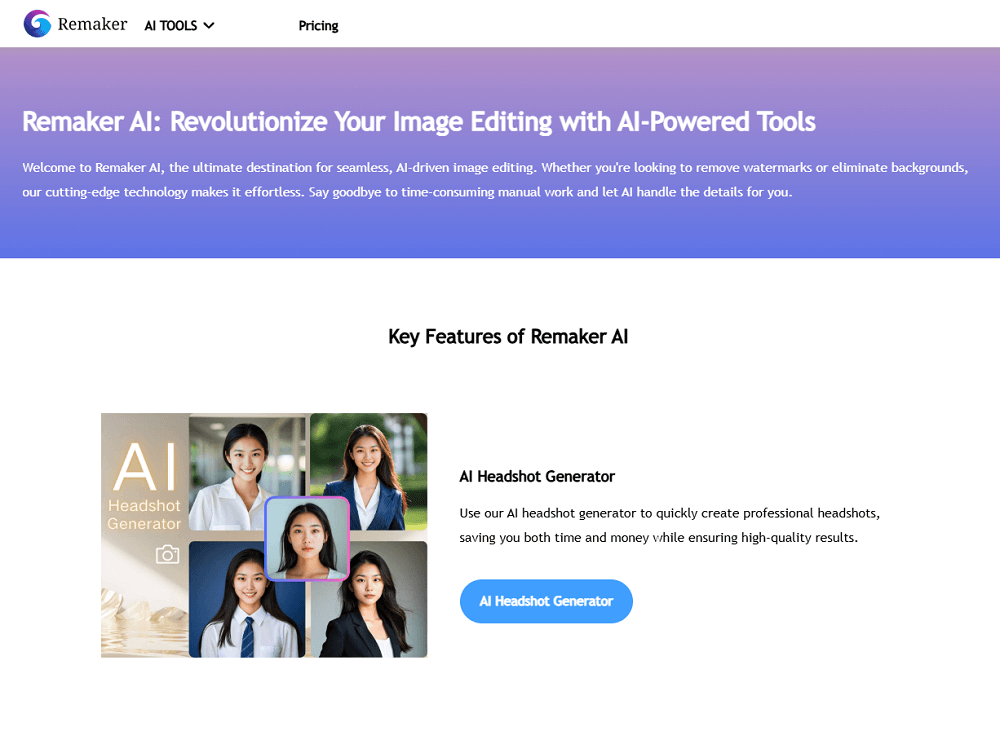Viewport: 1000px width, 744px height.
Task: Click the blue AI Headshot Generator button
Action: 546,601
